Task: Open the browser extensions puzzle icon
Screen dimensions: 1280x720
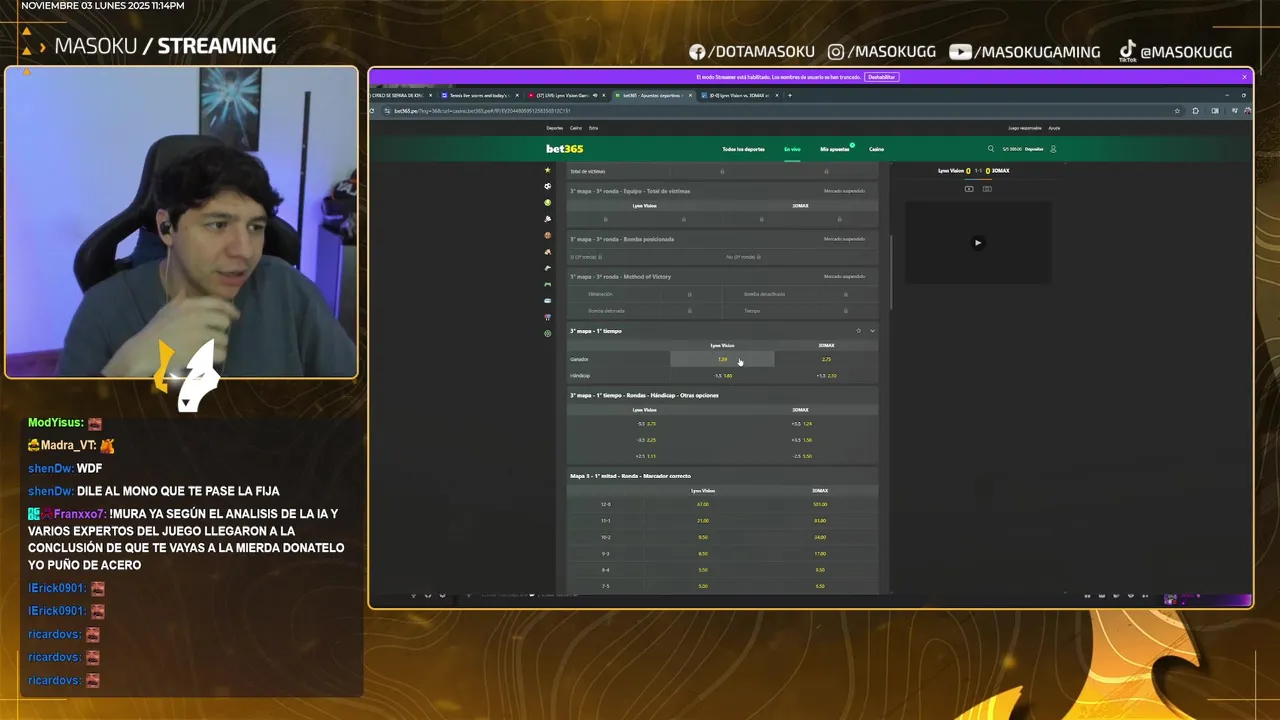Action: pos(1195,111)
